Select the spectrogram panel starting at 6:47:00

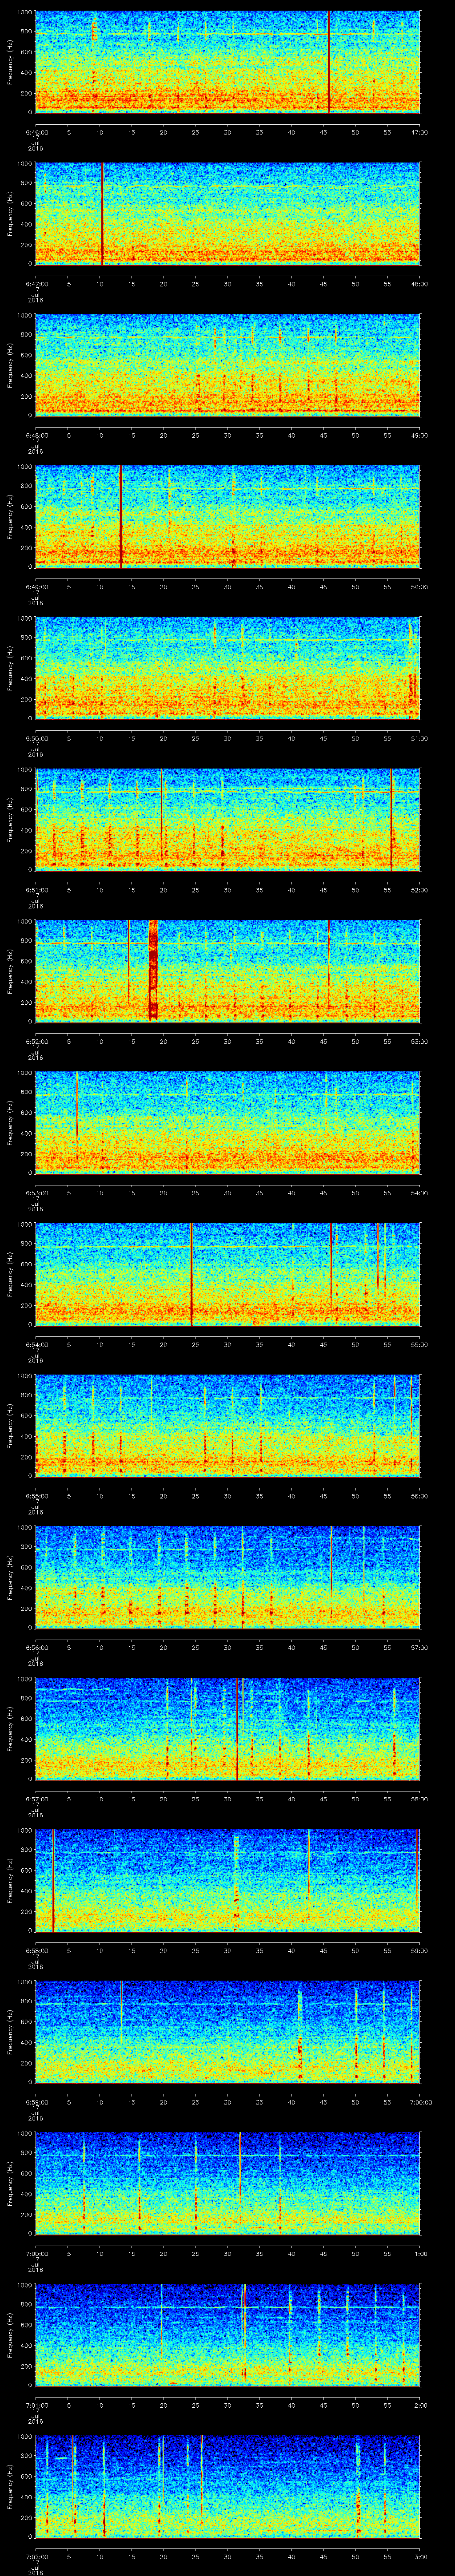point(227,213)
